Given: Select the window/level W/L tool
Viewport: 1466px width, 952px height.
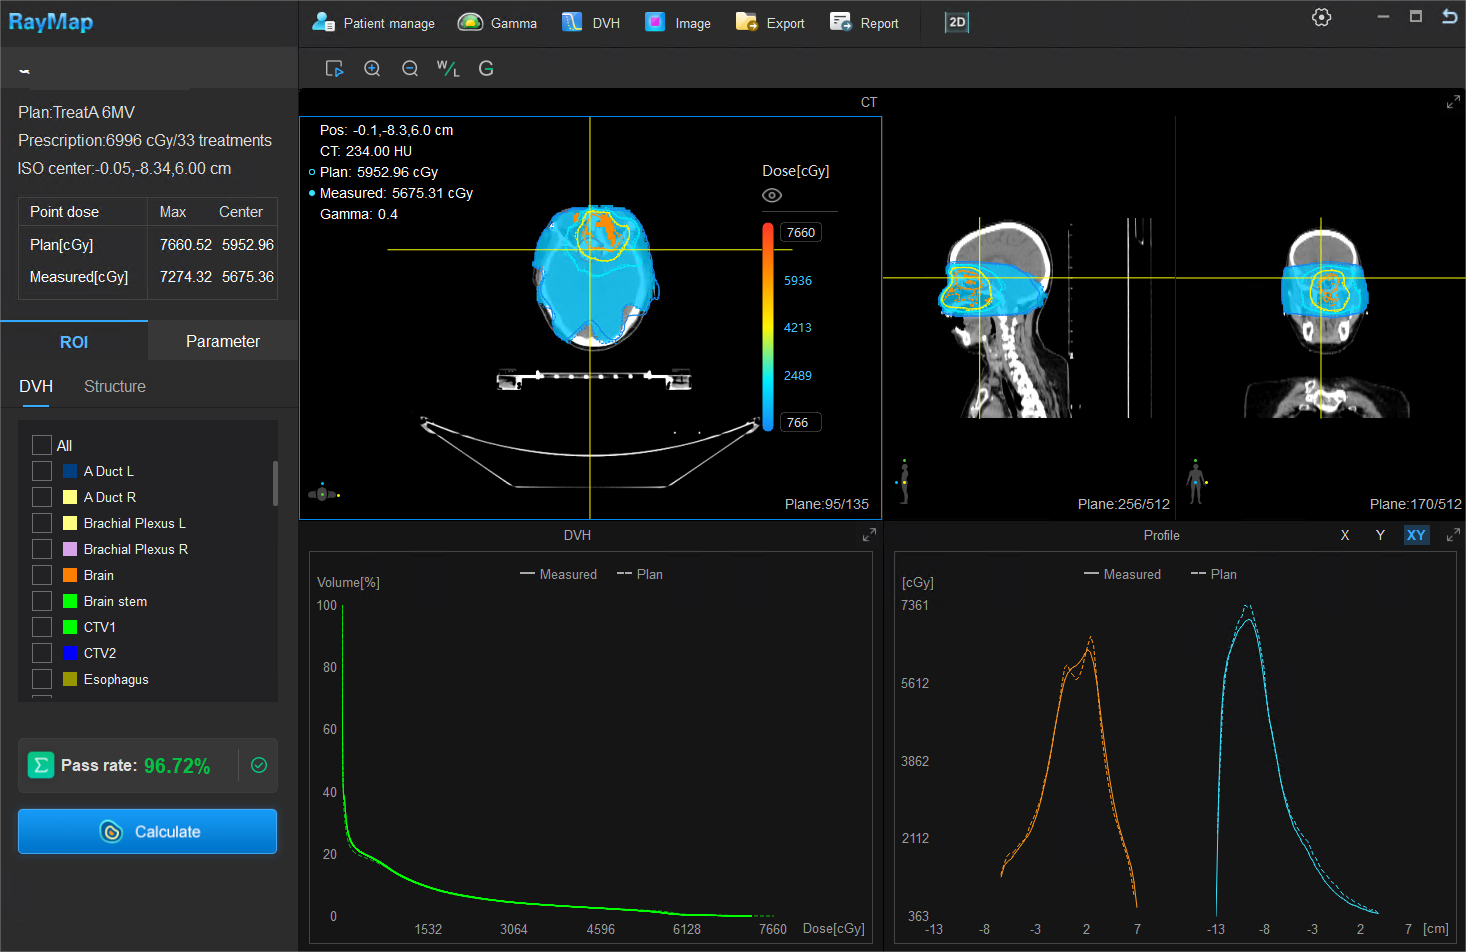Looking at the screenshot, I should 448,68.
